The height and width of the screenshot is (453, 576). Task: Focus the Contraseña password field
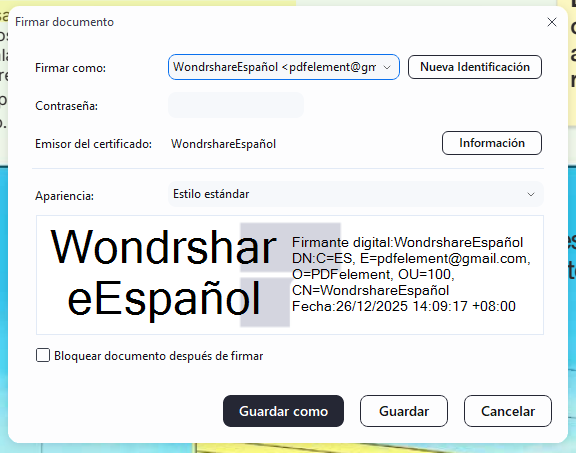tap(236, 105)
